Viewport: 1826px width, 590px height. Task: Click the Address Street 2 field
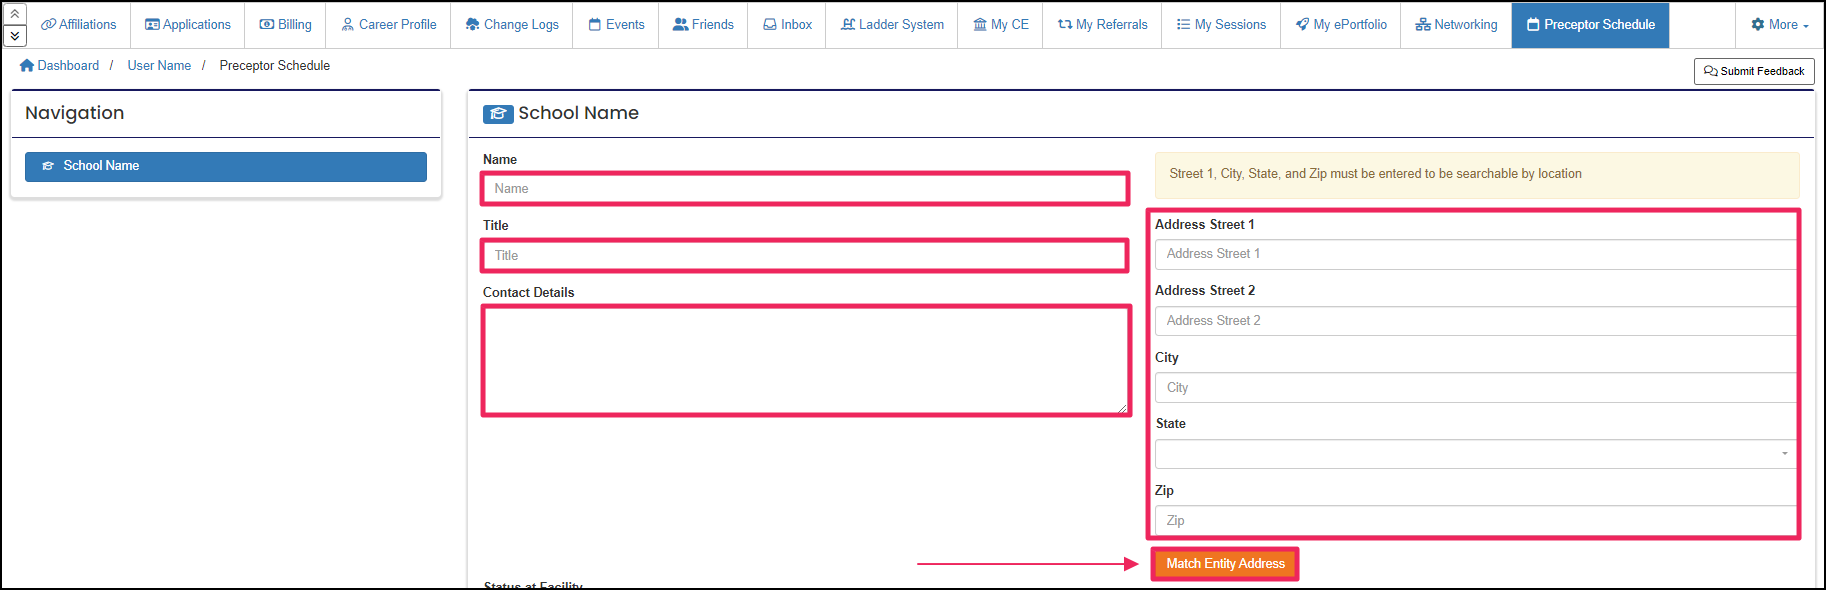pyautogui.click(x=1476, y=320)
